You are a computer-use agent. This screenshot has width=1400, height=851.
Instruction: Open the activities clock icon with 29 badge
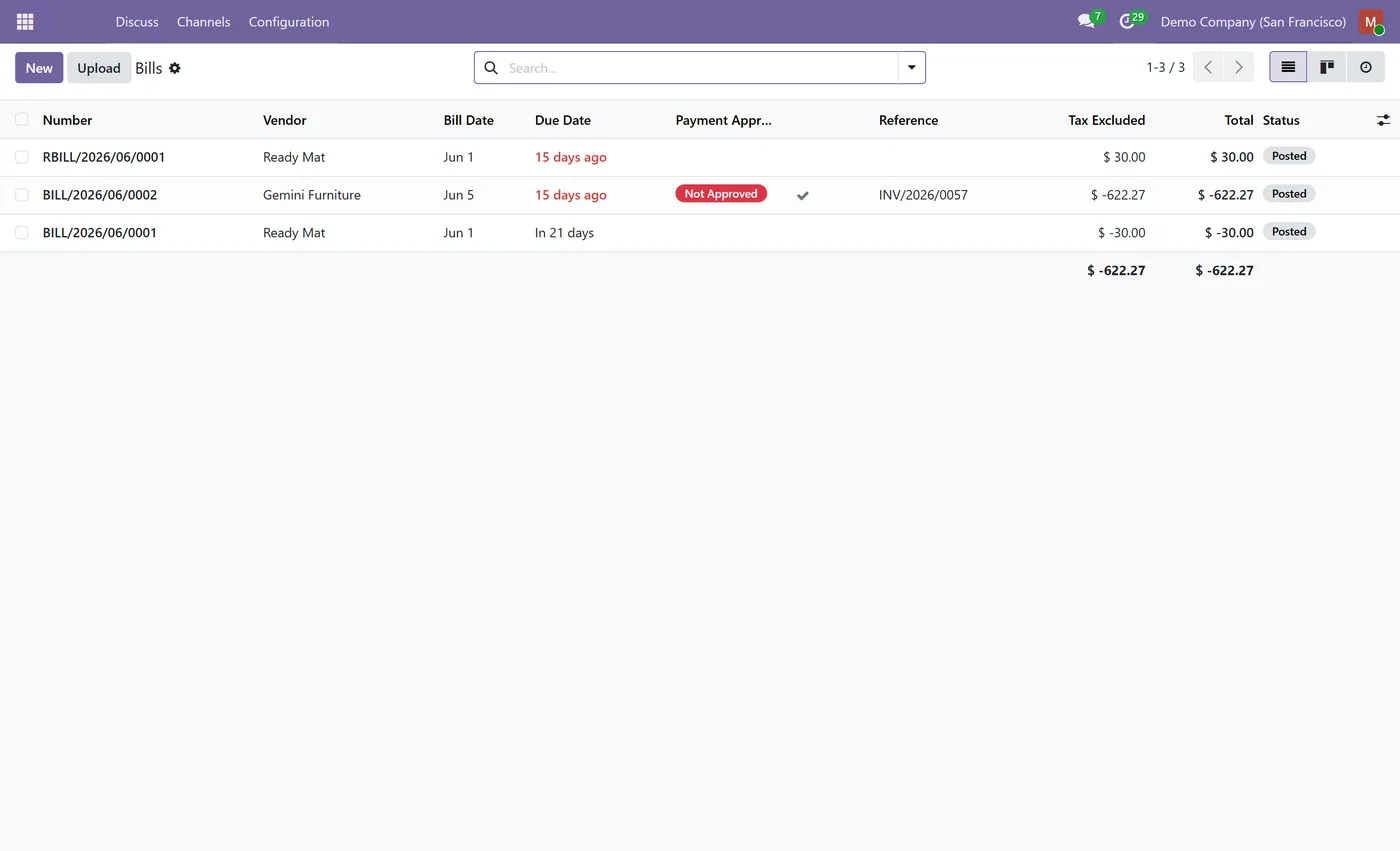(x=1129, y=21)
